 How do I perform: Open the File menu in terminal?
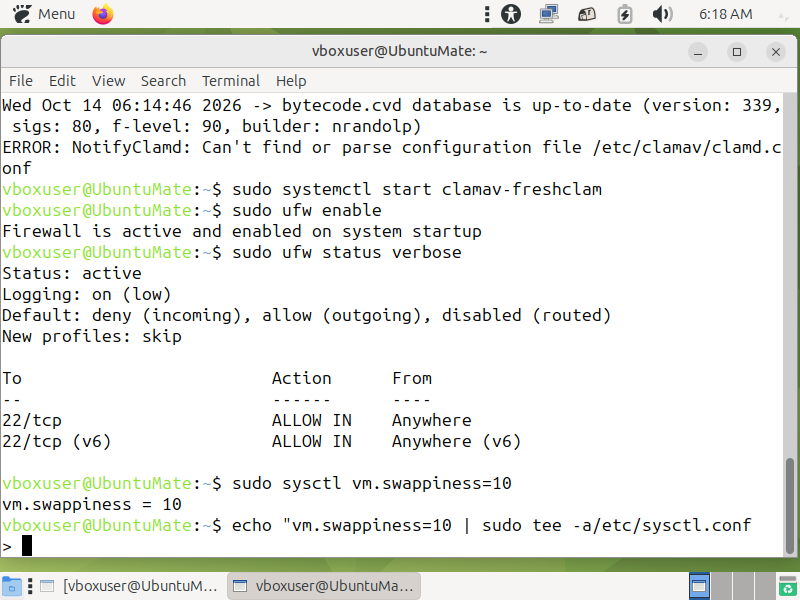(21, 81)
